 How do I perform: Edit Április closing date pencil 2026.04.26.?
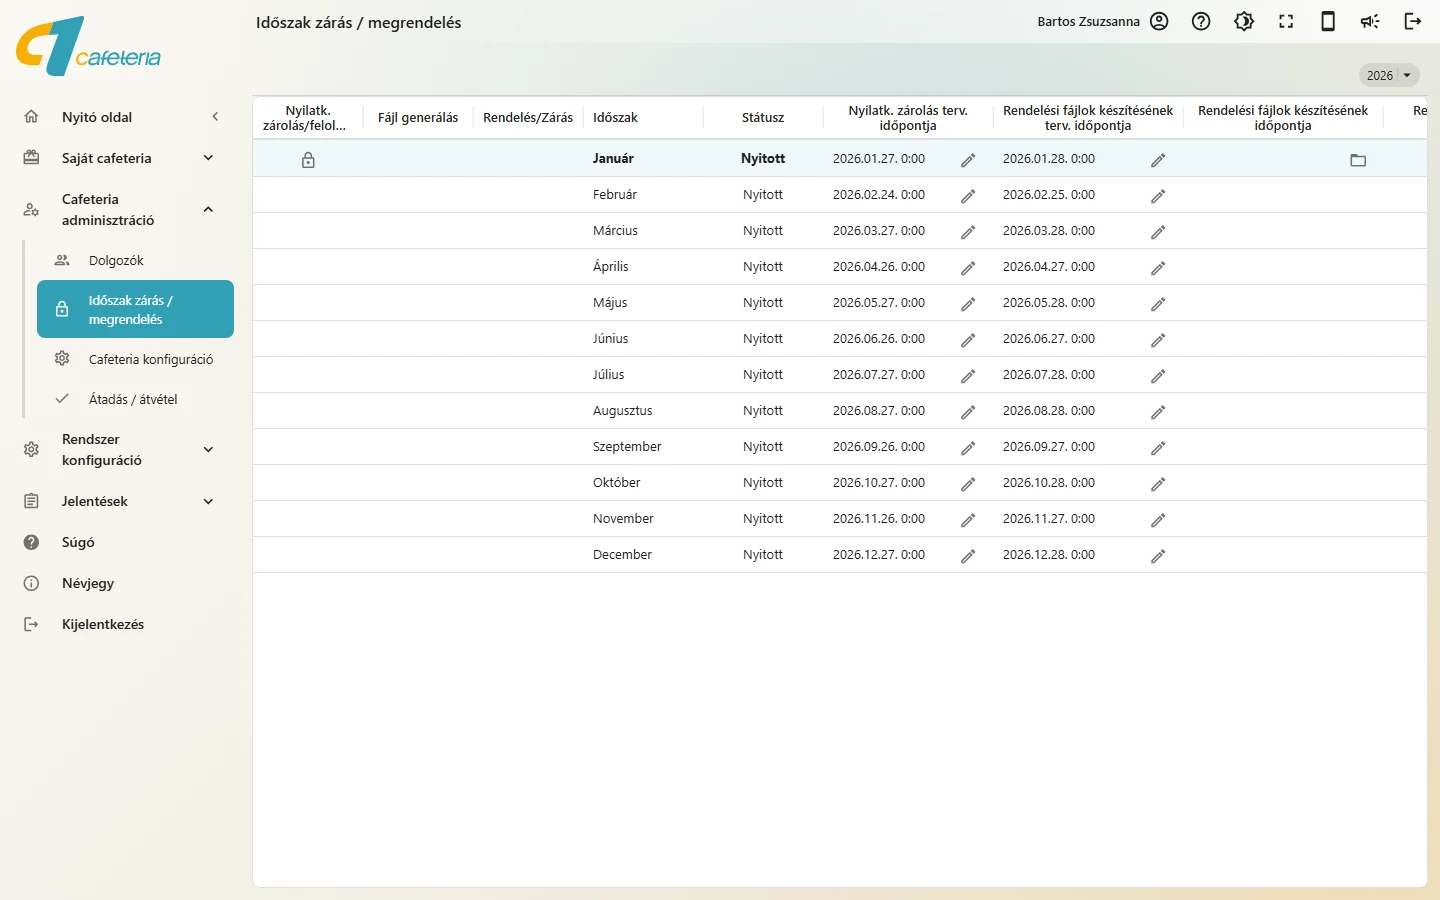pos(968,268)
